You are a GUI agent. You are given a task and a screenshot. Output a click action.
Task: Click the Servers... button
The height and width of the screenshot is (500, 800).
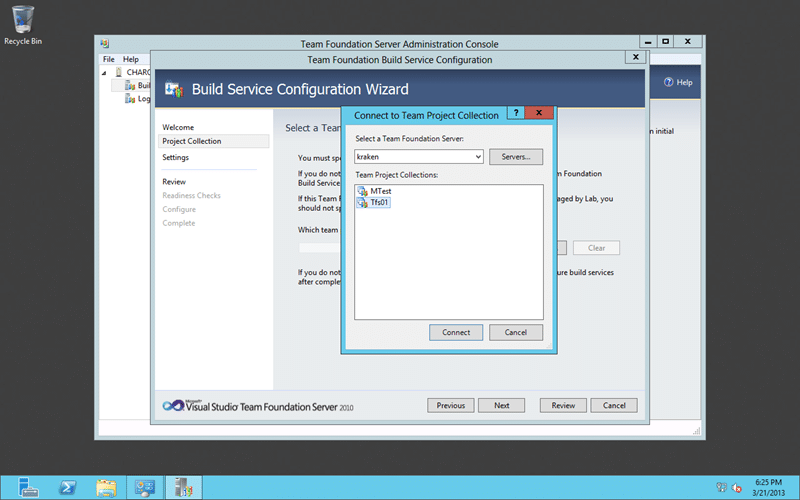515,157
